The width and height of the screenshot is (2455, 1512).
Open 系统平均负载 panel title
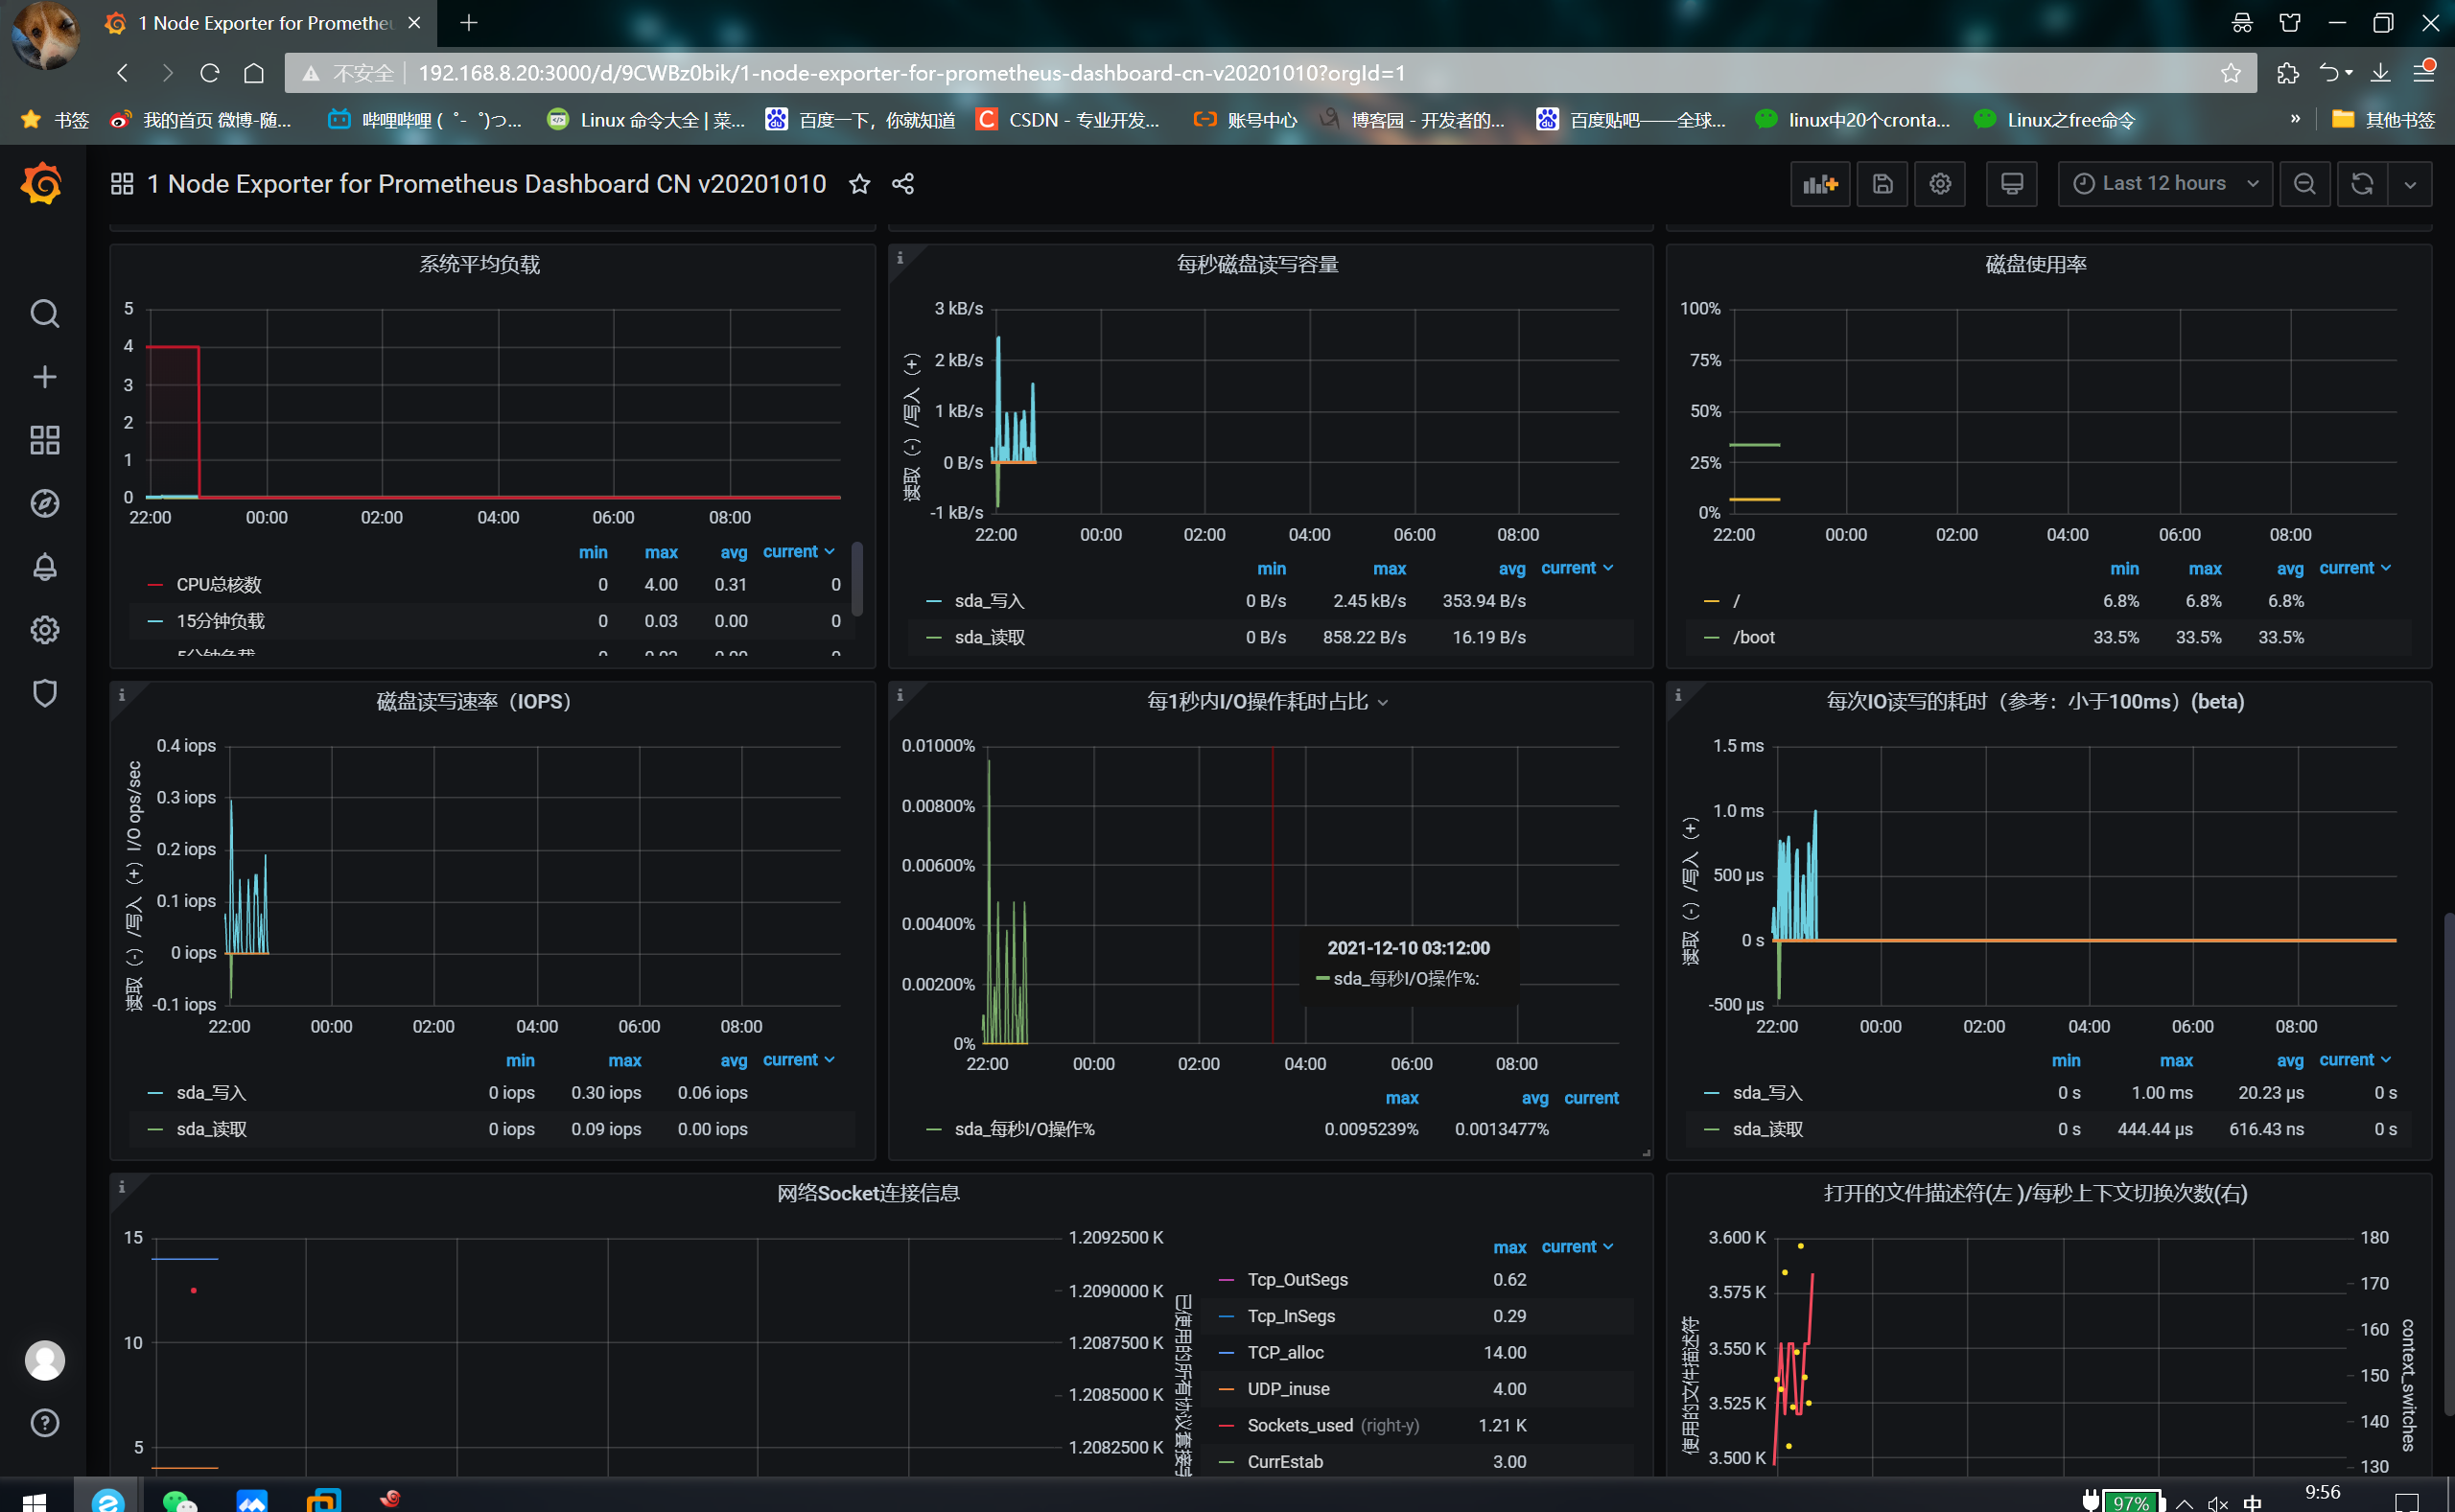coord(480,264)
